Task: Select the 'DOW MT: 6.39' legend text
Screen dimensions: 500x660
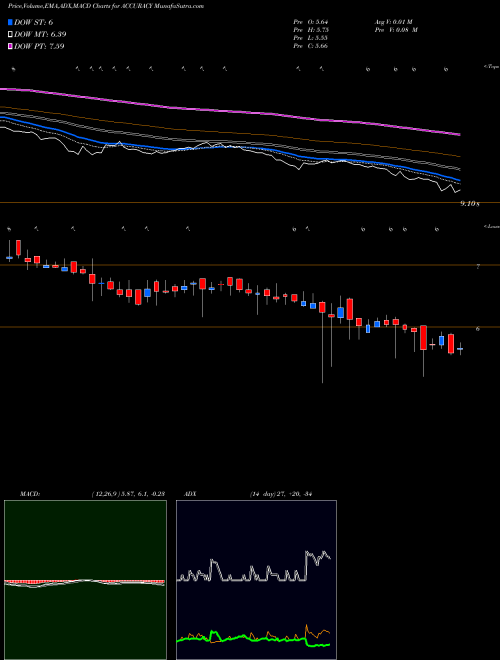Action: point(40,35)
